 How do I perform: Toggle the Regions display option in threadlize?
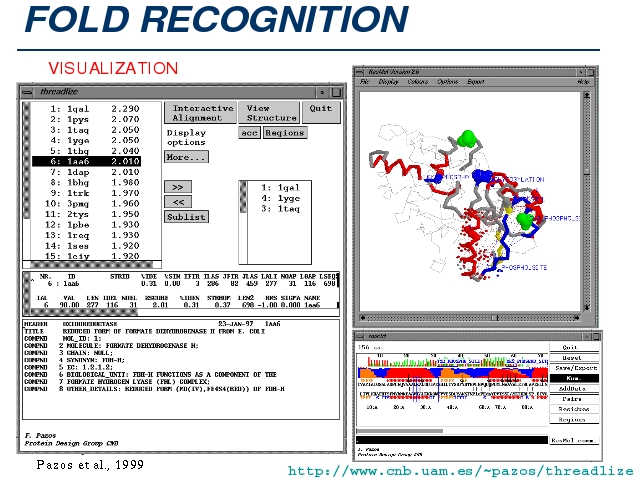(285, 133)
